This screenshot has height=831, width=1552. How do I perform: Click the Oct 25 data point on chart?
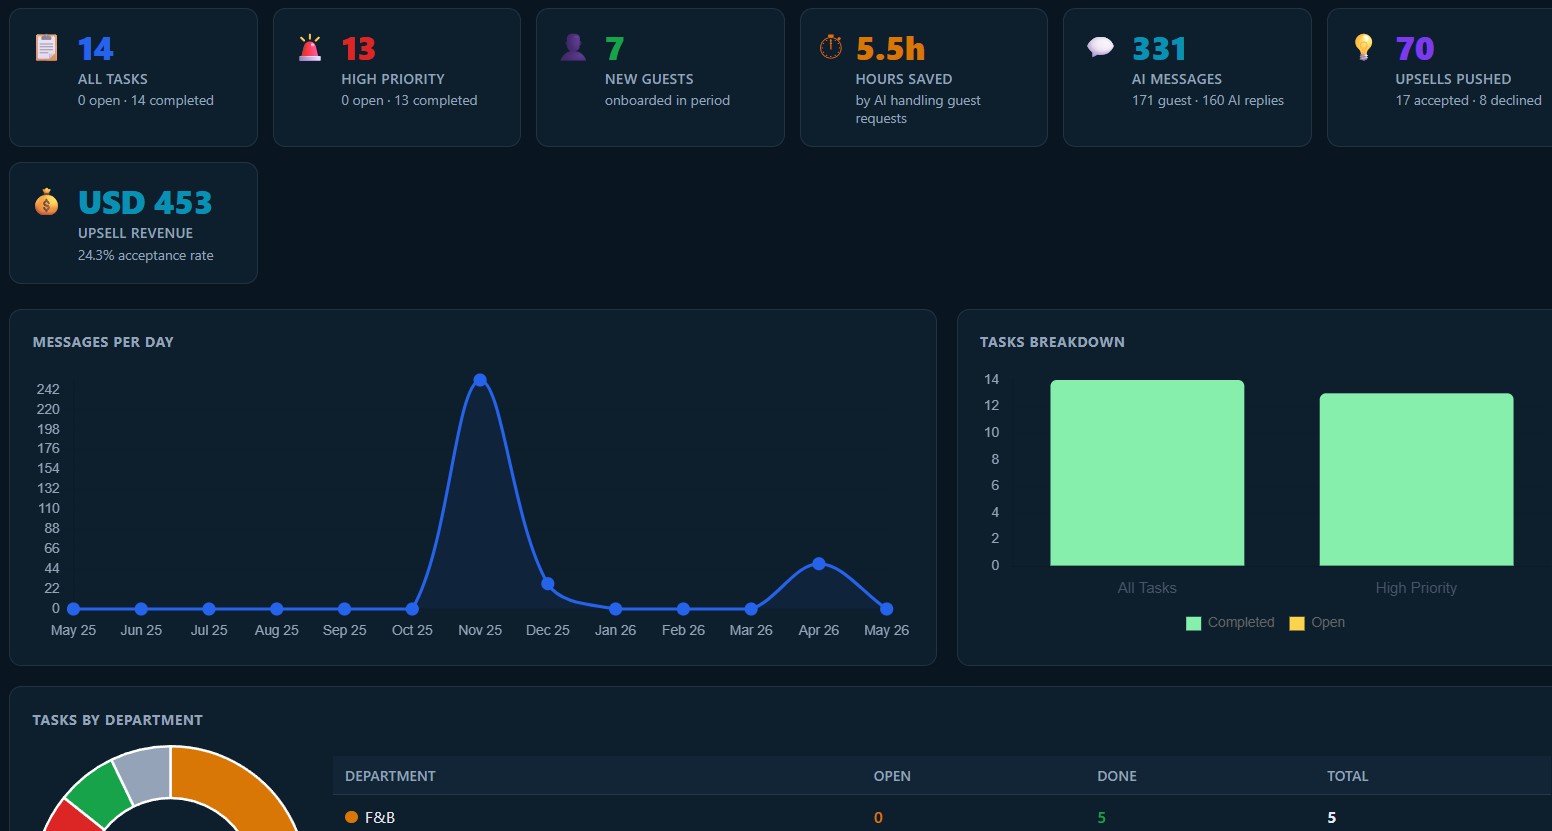(412, 609)
